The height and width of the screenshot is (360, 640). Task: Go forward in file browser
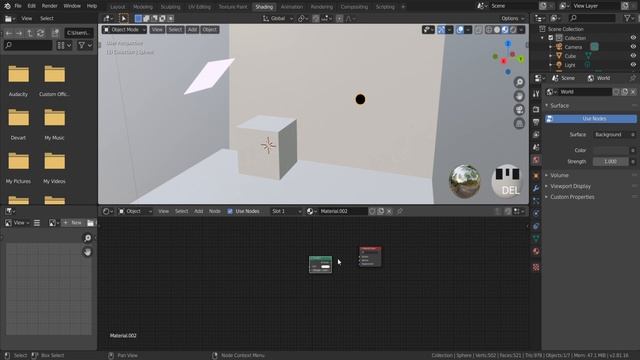click(19, 33)
